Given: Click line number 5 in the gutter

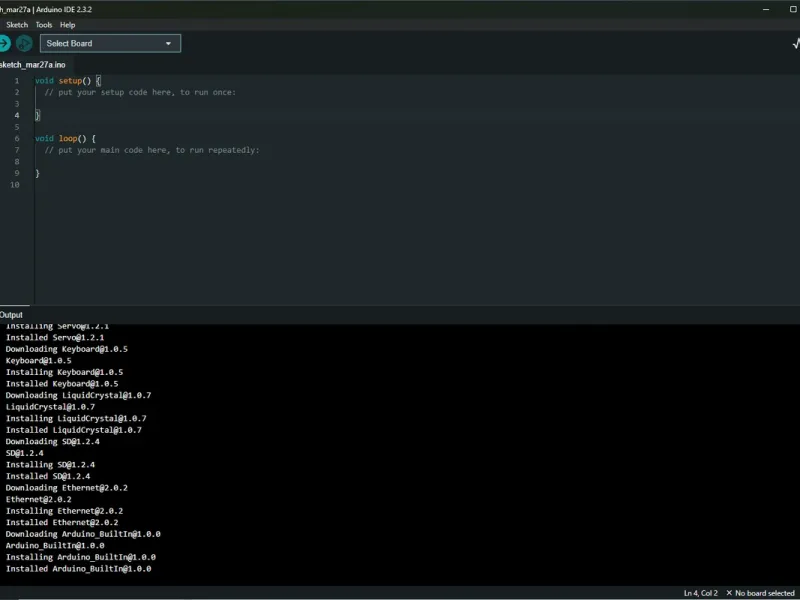Looking at the screenshot, I should pyautogui.click(x=17, y=127).
